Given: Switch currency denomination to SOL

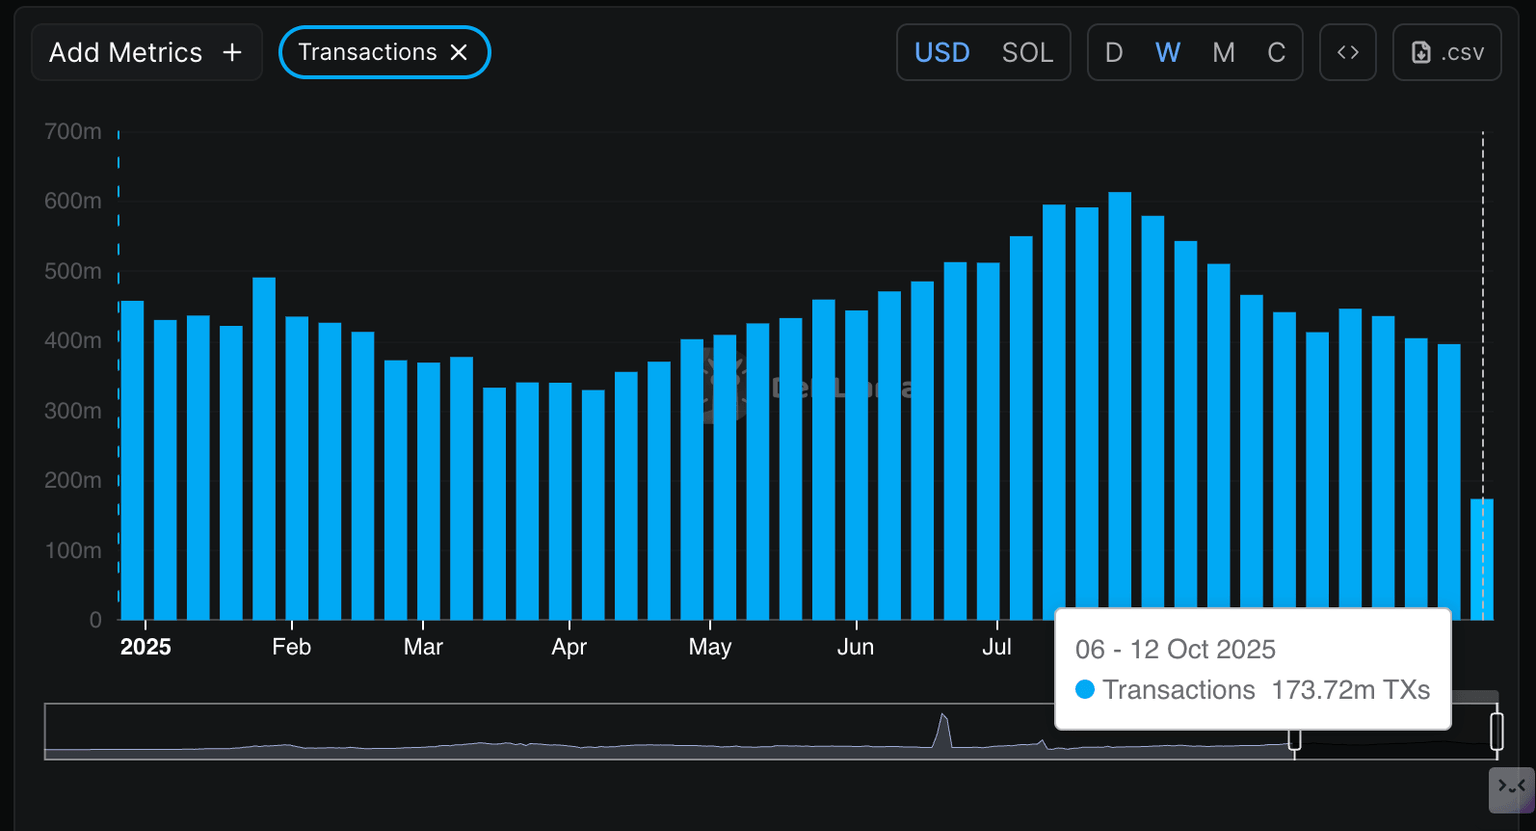Looking at the screenshot, I should pyautogui.click(x=1027, y=53).
